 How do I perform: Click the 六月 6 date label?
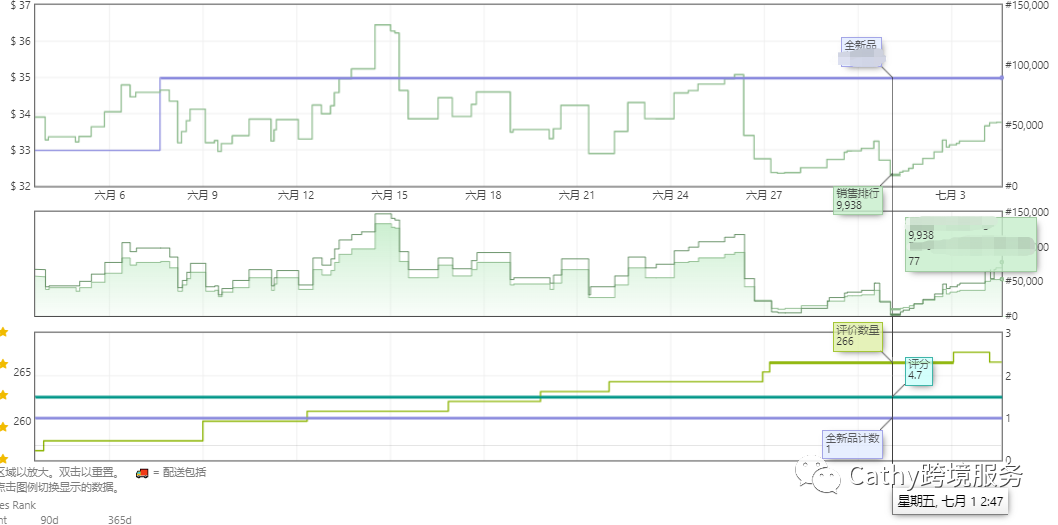[111, 196]
